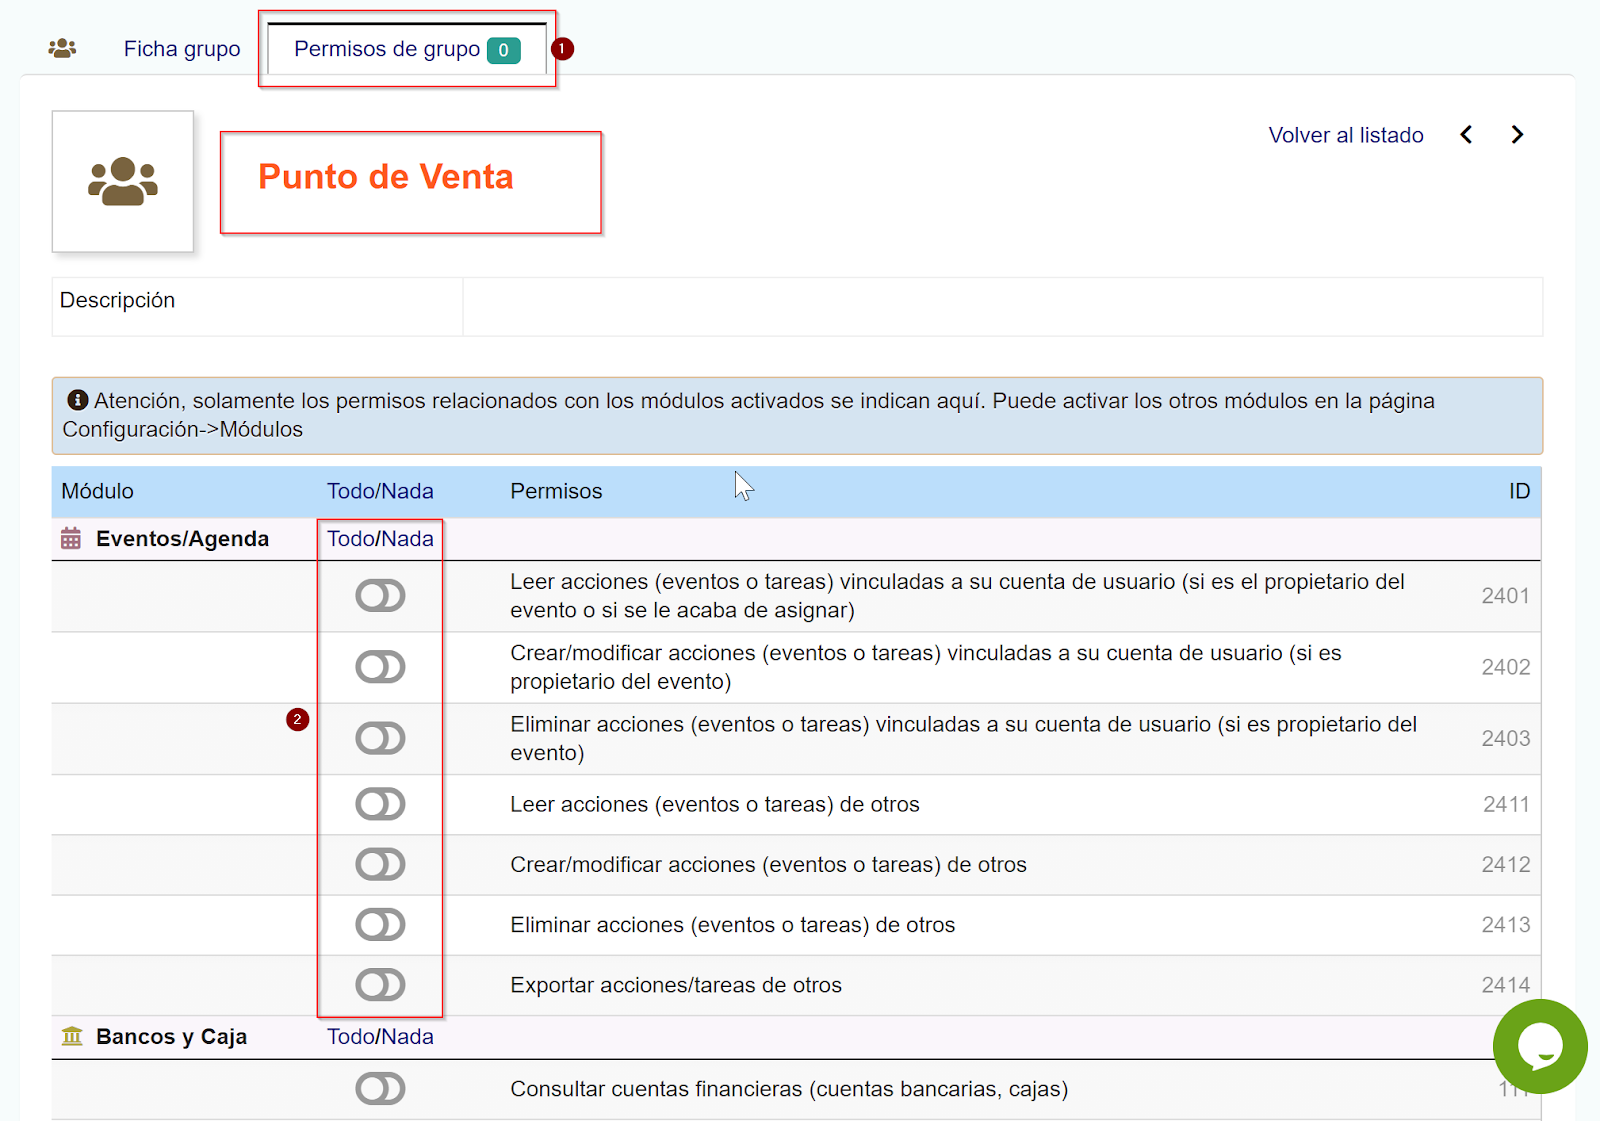This screenshot has width=1600, height=1121.
Task: Click text 'Eliminar acciones (eventos o tareas) de otros'
Action: click(x=733, y=925)
